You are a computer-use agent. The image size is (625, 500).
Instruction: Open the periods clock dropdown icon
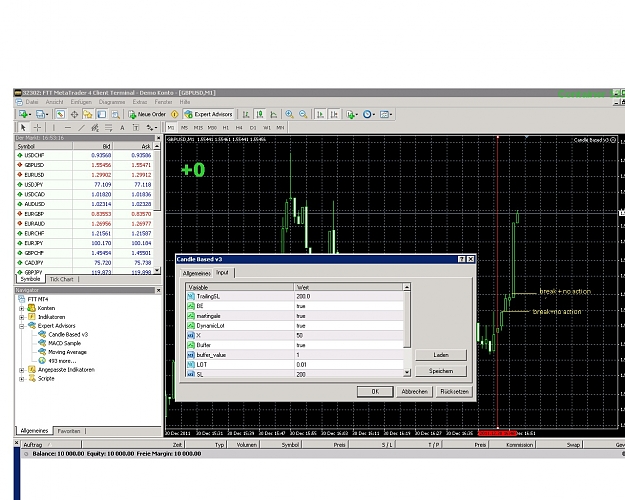click(x=368, y=114)
